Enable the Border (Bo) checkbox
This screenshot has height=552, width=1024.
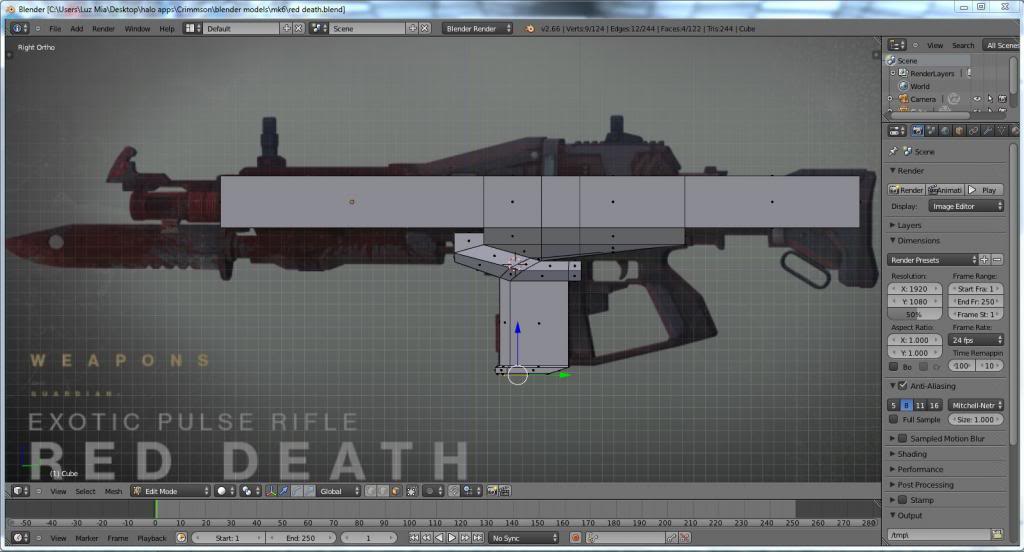893,367
